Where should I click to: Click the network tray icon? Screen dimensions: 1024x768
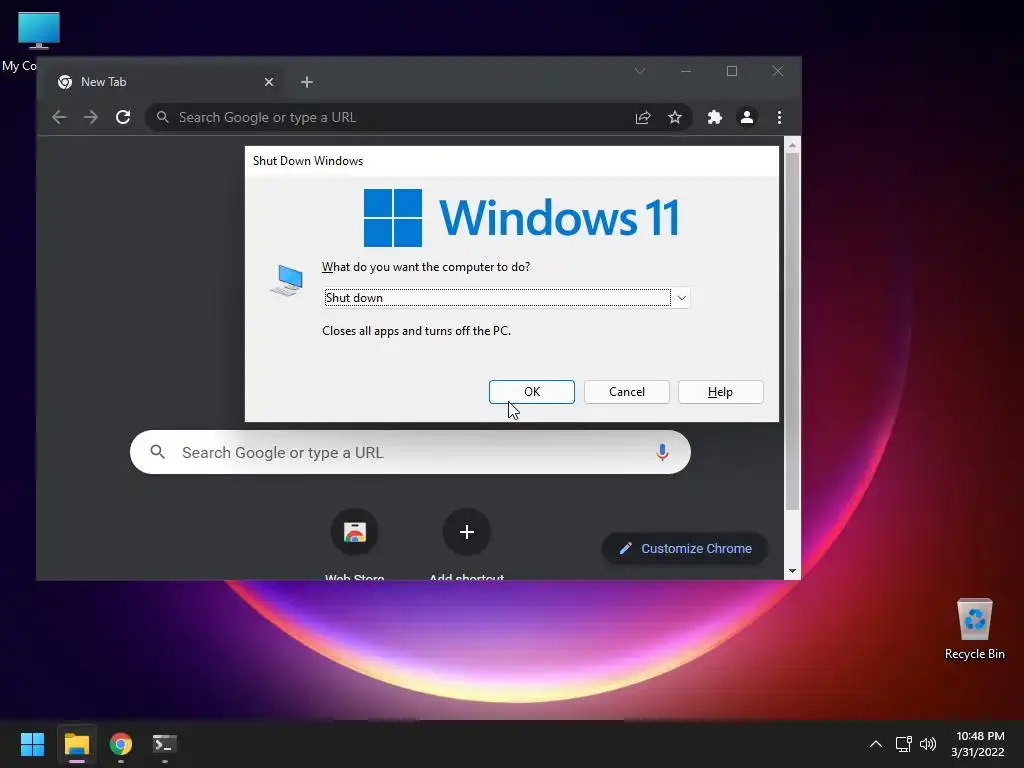tap(904, 744)
